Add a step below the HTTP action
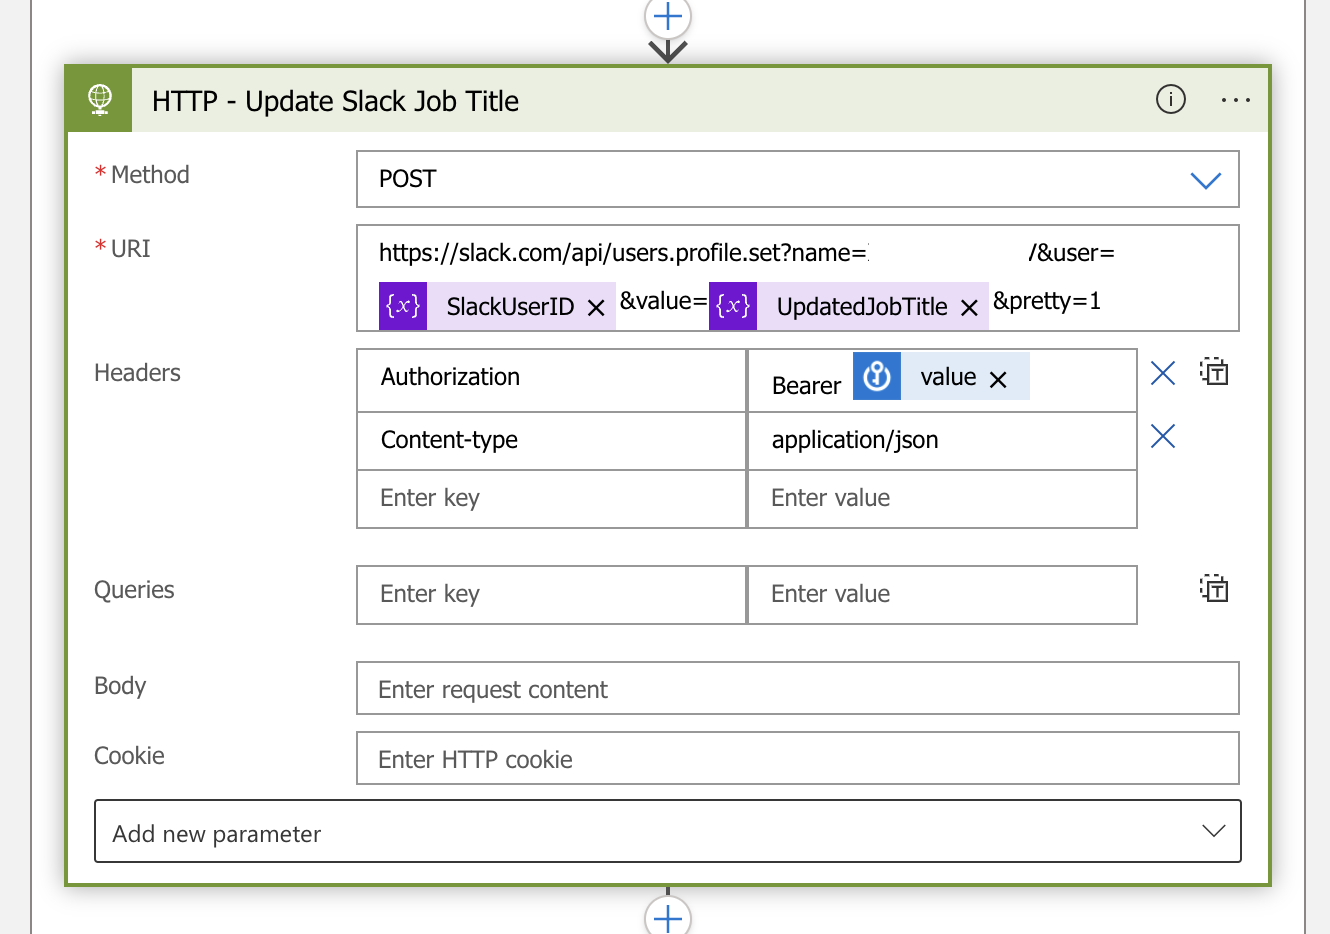This screenshot has height=934, width=1330. (x=667, y=916)
